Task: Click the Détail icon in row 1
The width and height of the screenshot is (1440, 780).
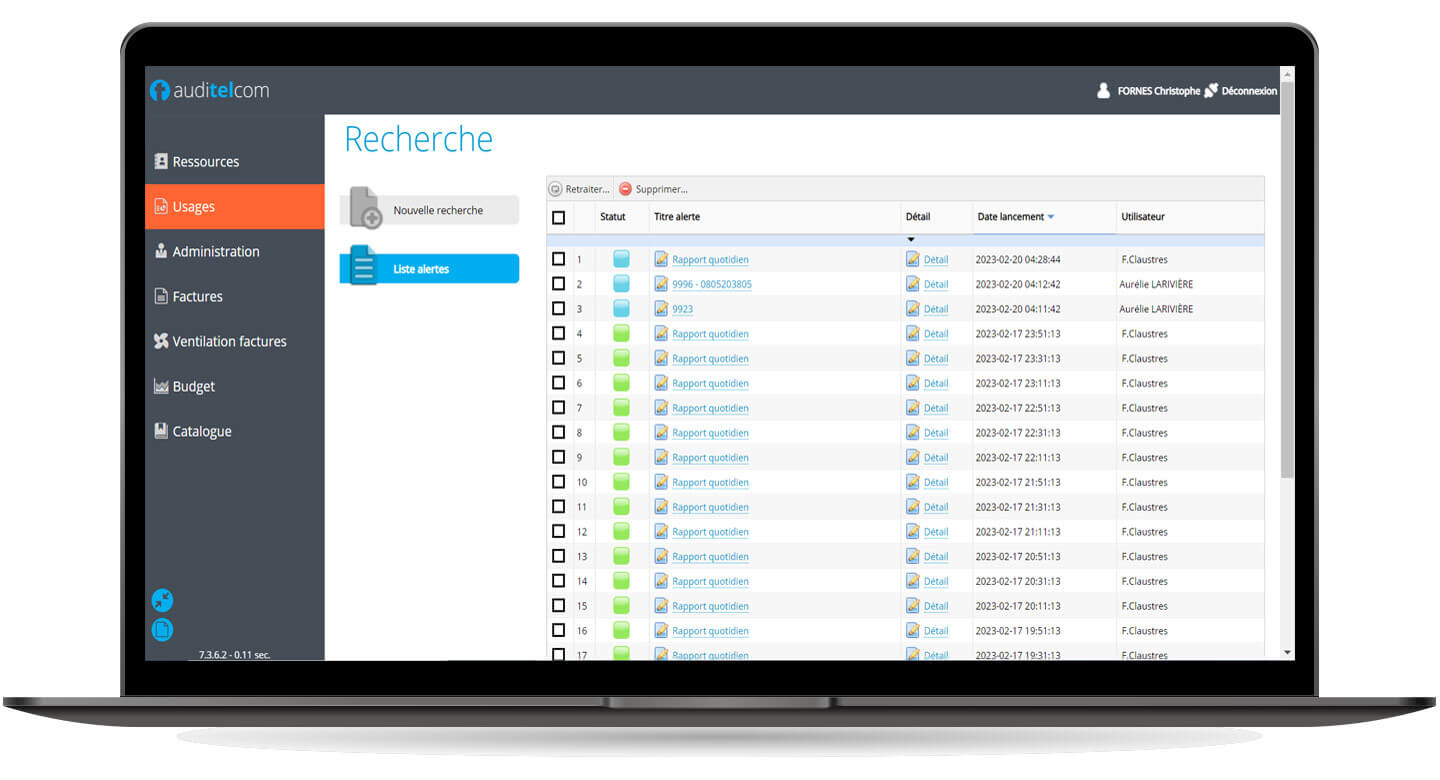Action: (912, 259)
